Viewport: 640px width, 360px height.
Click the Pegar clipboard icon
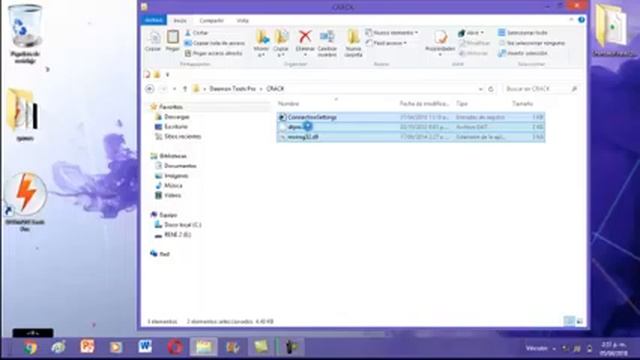[x=172, y=41]
